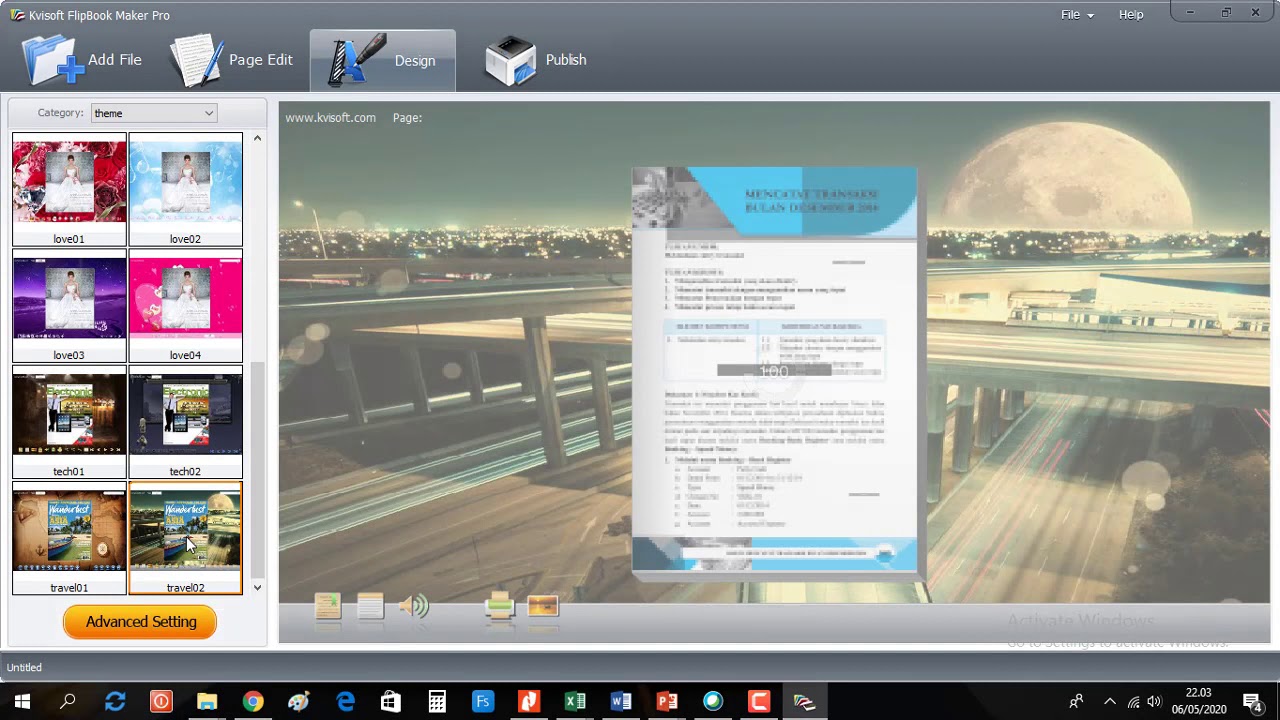
Task: Select the tech01 theme thumbnail
Action: 69,422
